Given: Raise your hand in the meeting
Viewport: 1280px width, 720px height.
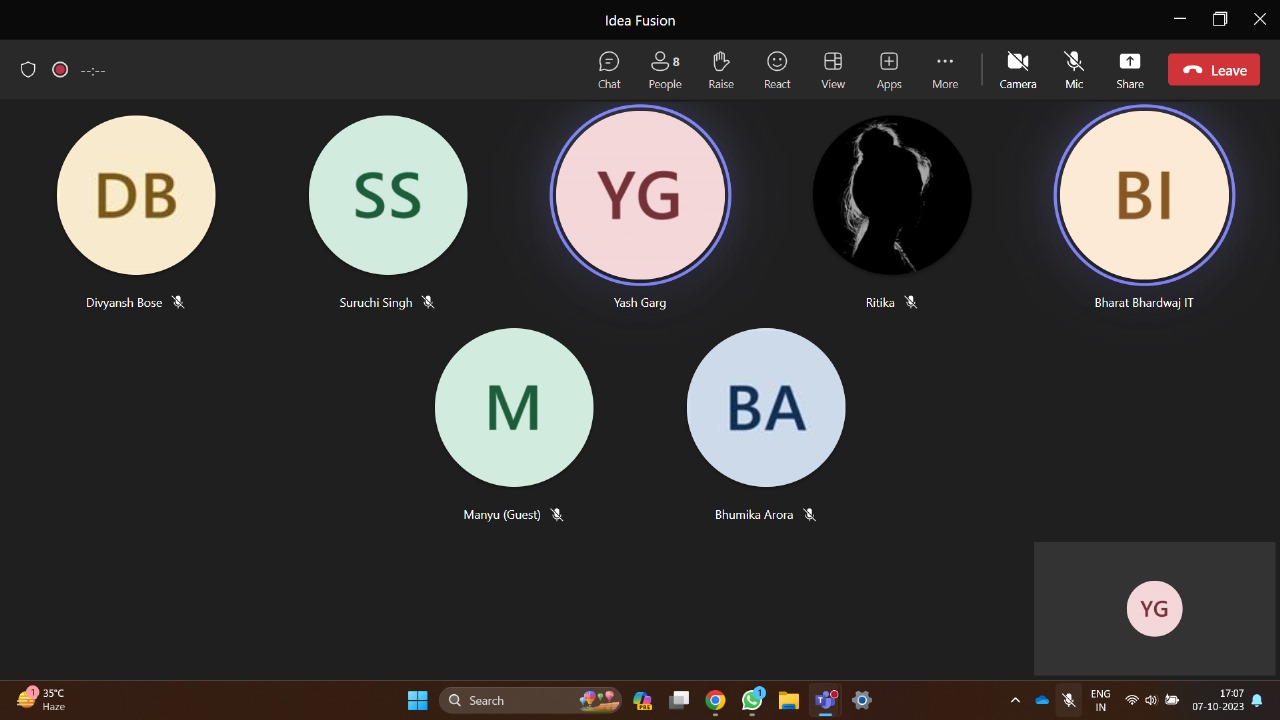Looking at the screenshot, I should [x=721, y=70].
